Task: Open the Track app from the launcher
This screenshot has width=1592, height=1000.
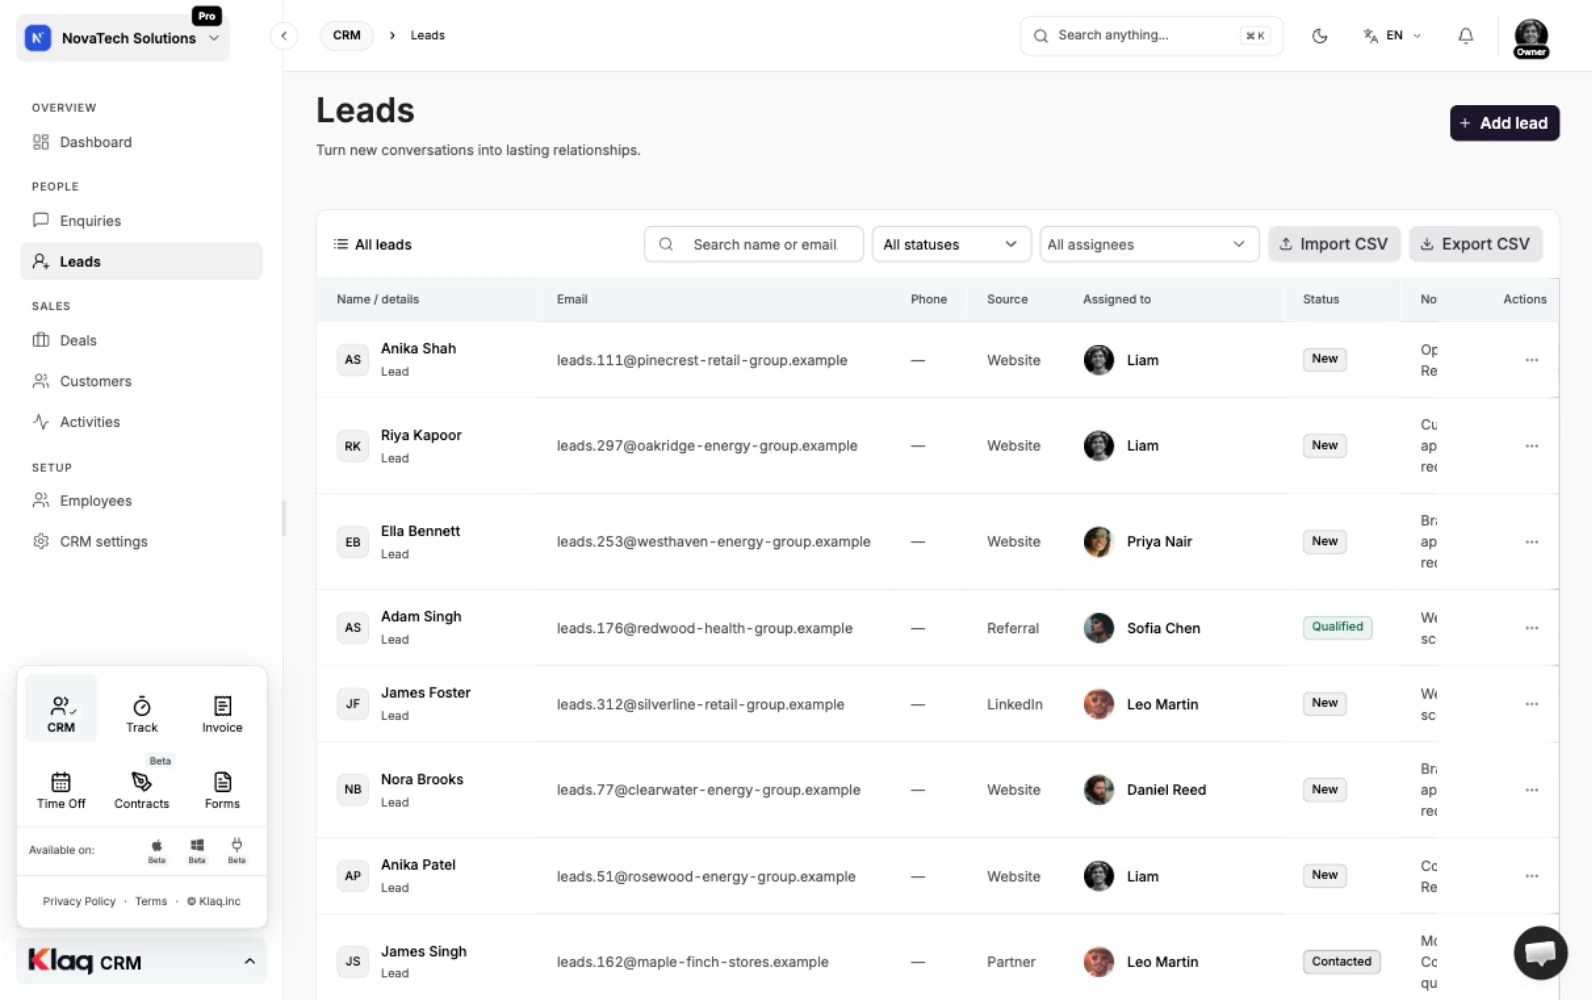Action: click(142, 714)
